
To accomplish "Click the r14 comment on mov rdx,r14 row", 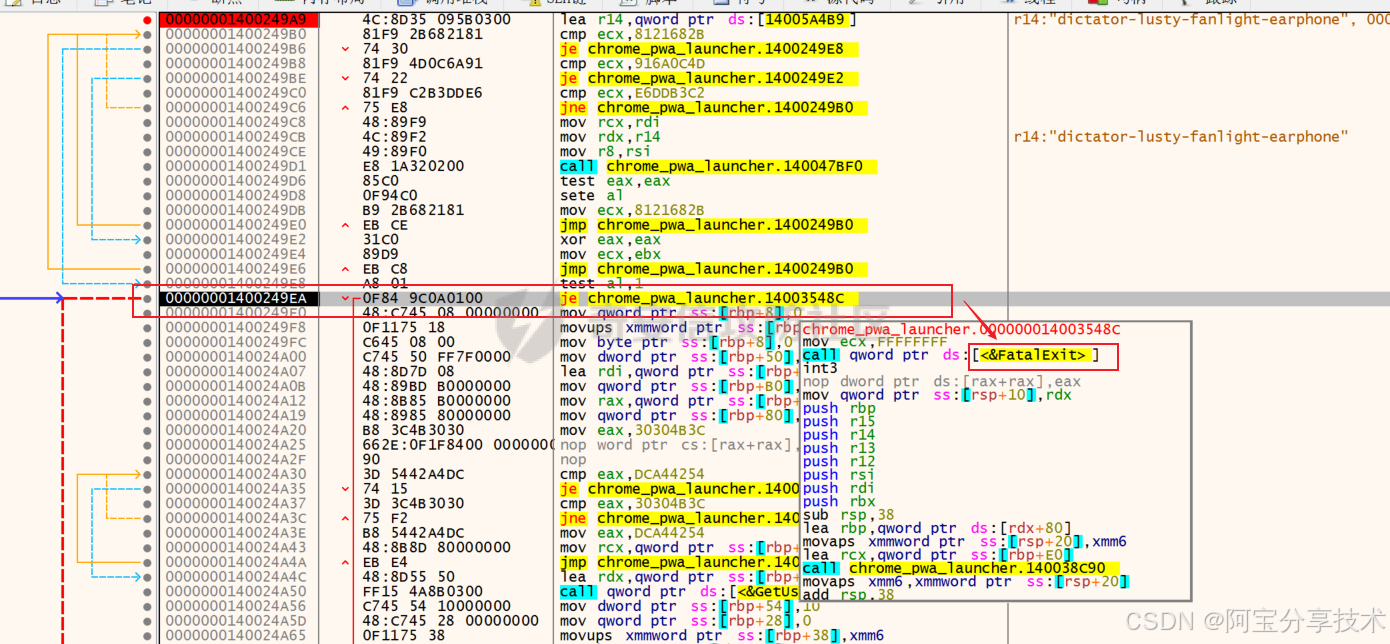I will coord(1181,136).
